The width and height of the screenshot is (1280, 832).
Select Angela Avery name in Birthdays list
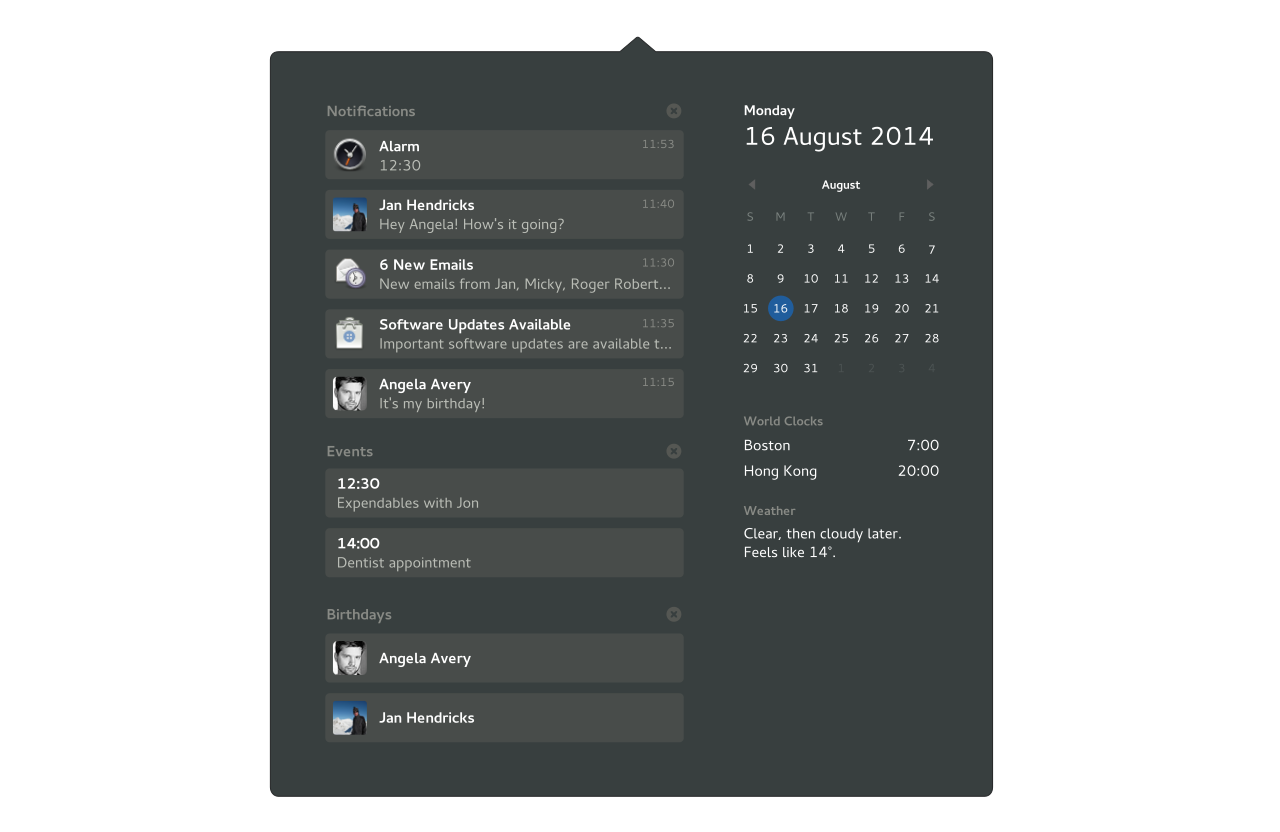425,658
